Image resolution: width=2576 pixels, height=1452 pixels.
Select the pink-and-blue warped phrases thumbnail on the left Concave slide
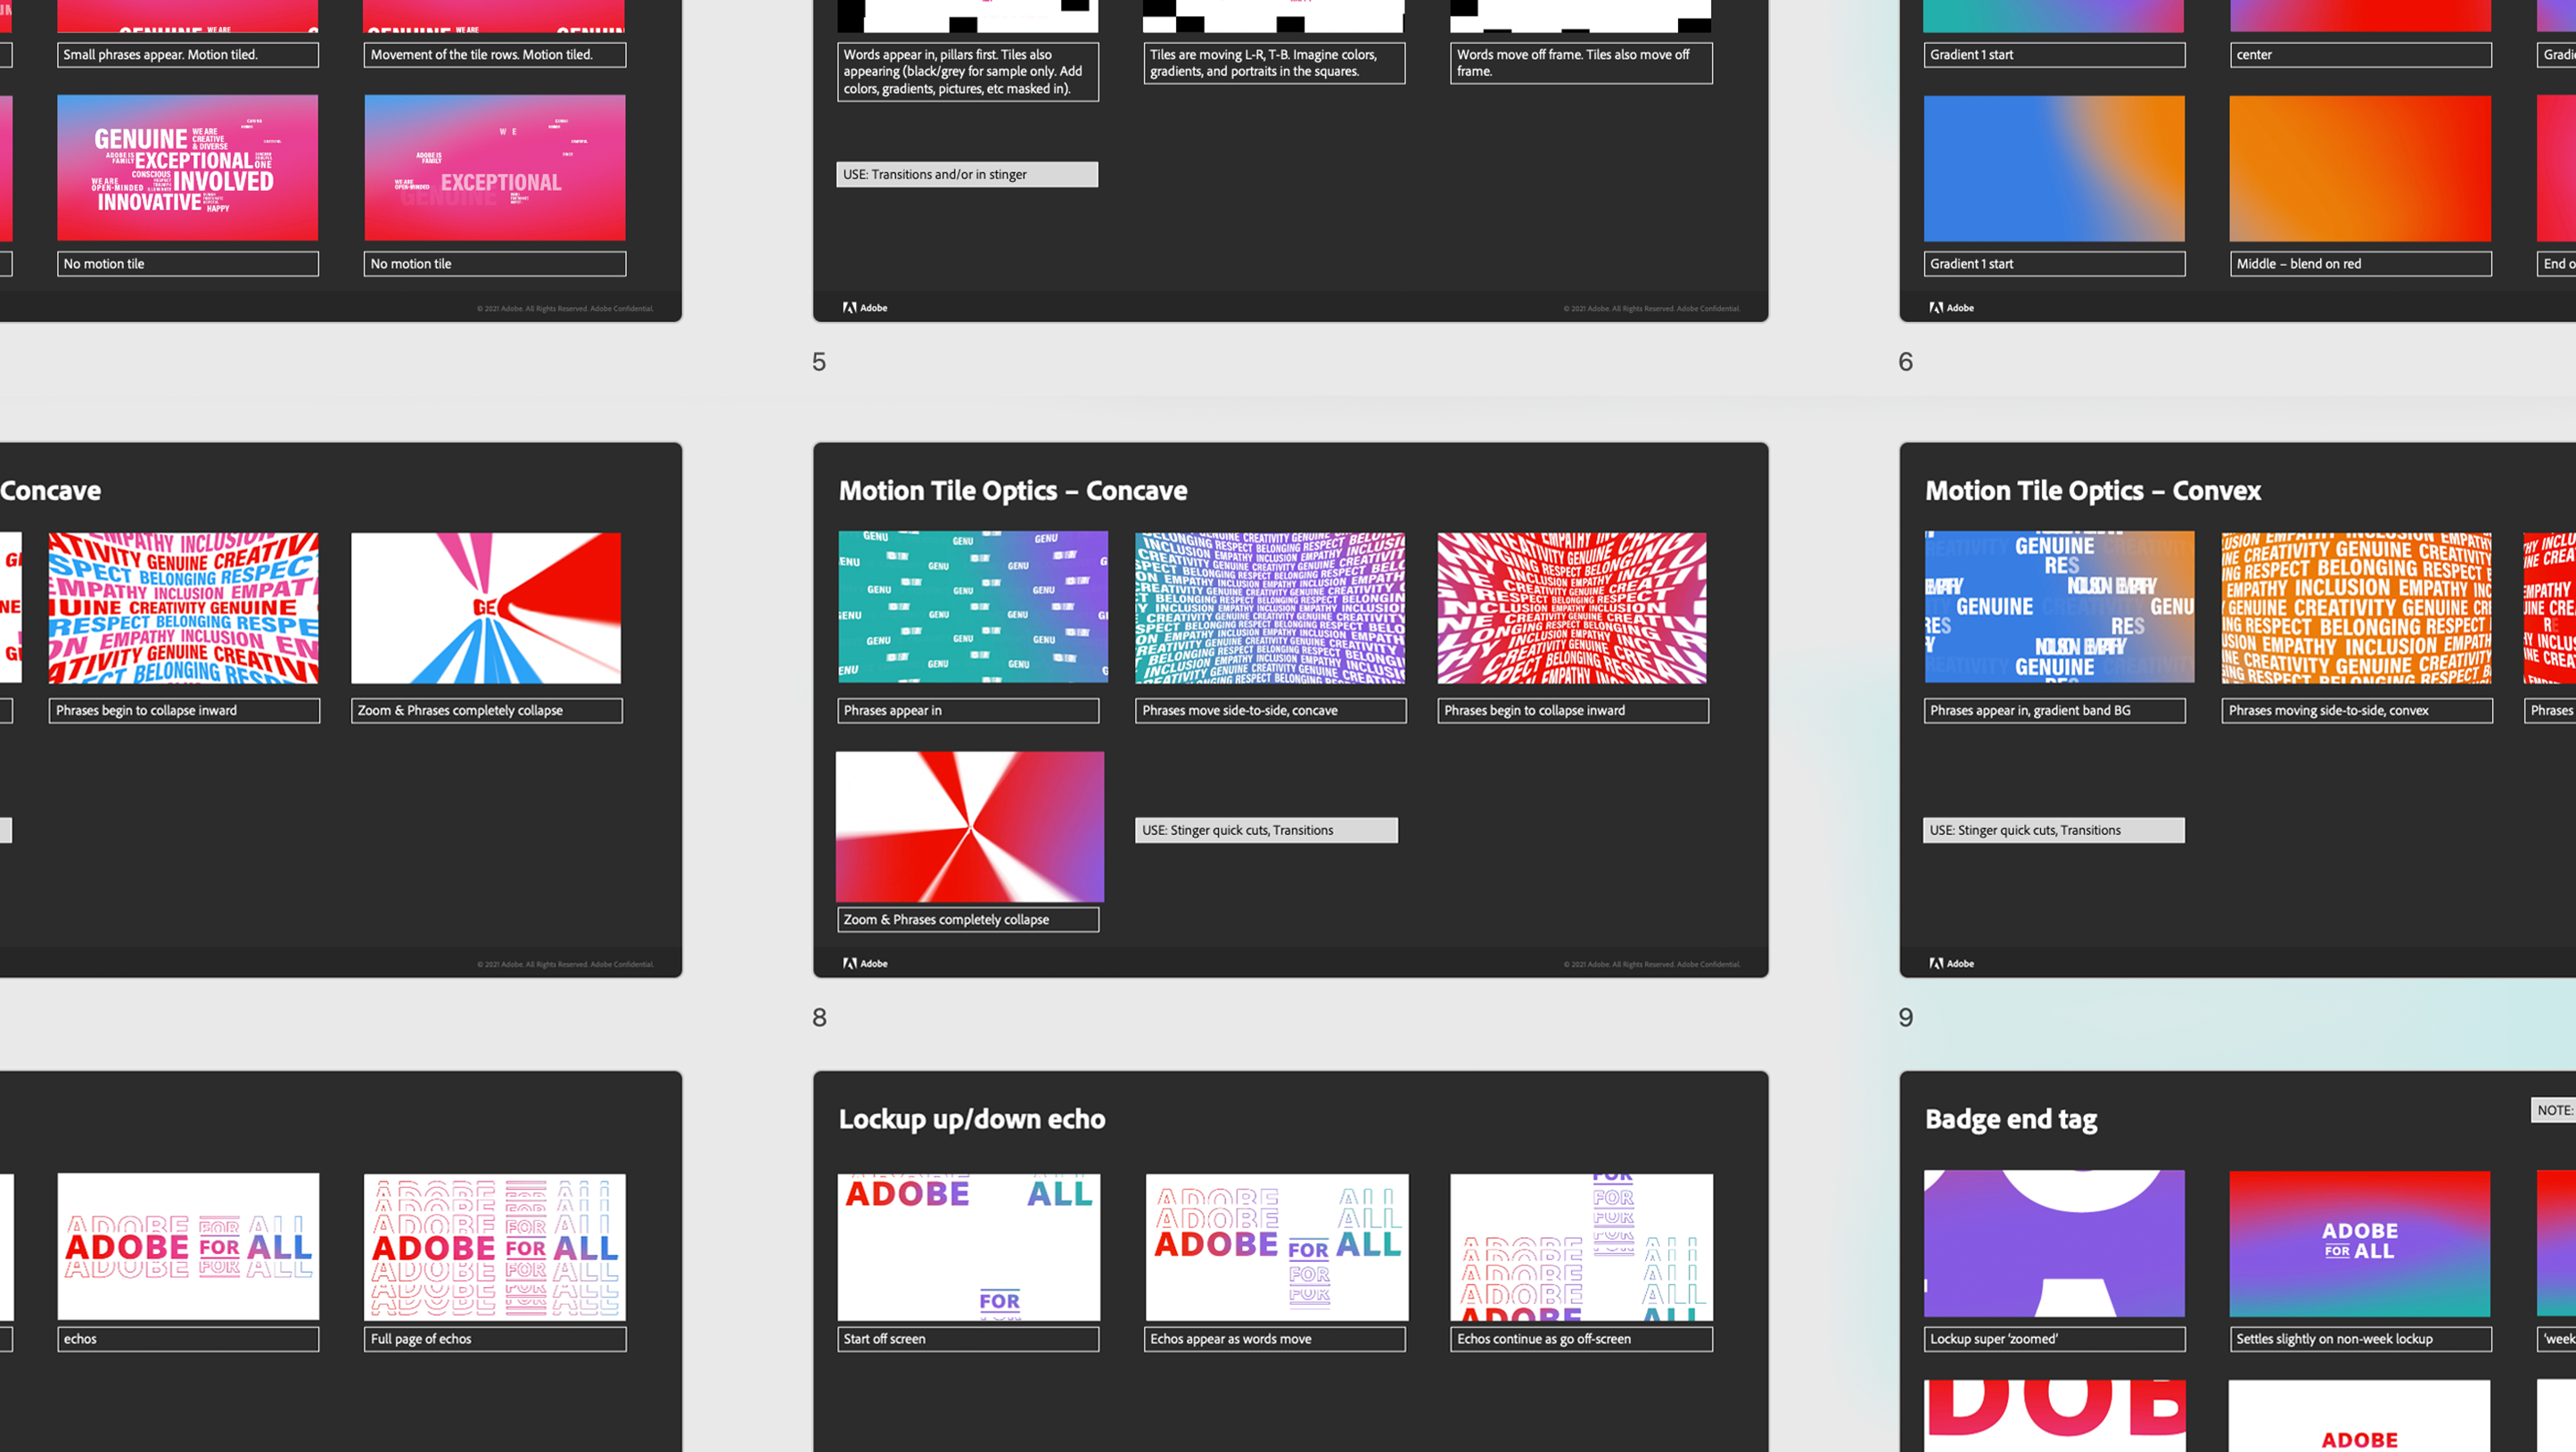coord(184,607)
